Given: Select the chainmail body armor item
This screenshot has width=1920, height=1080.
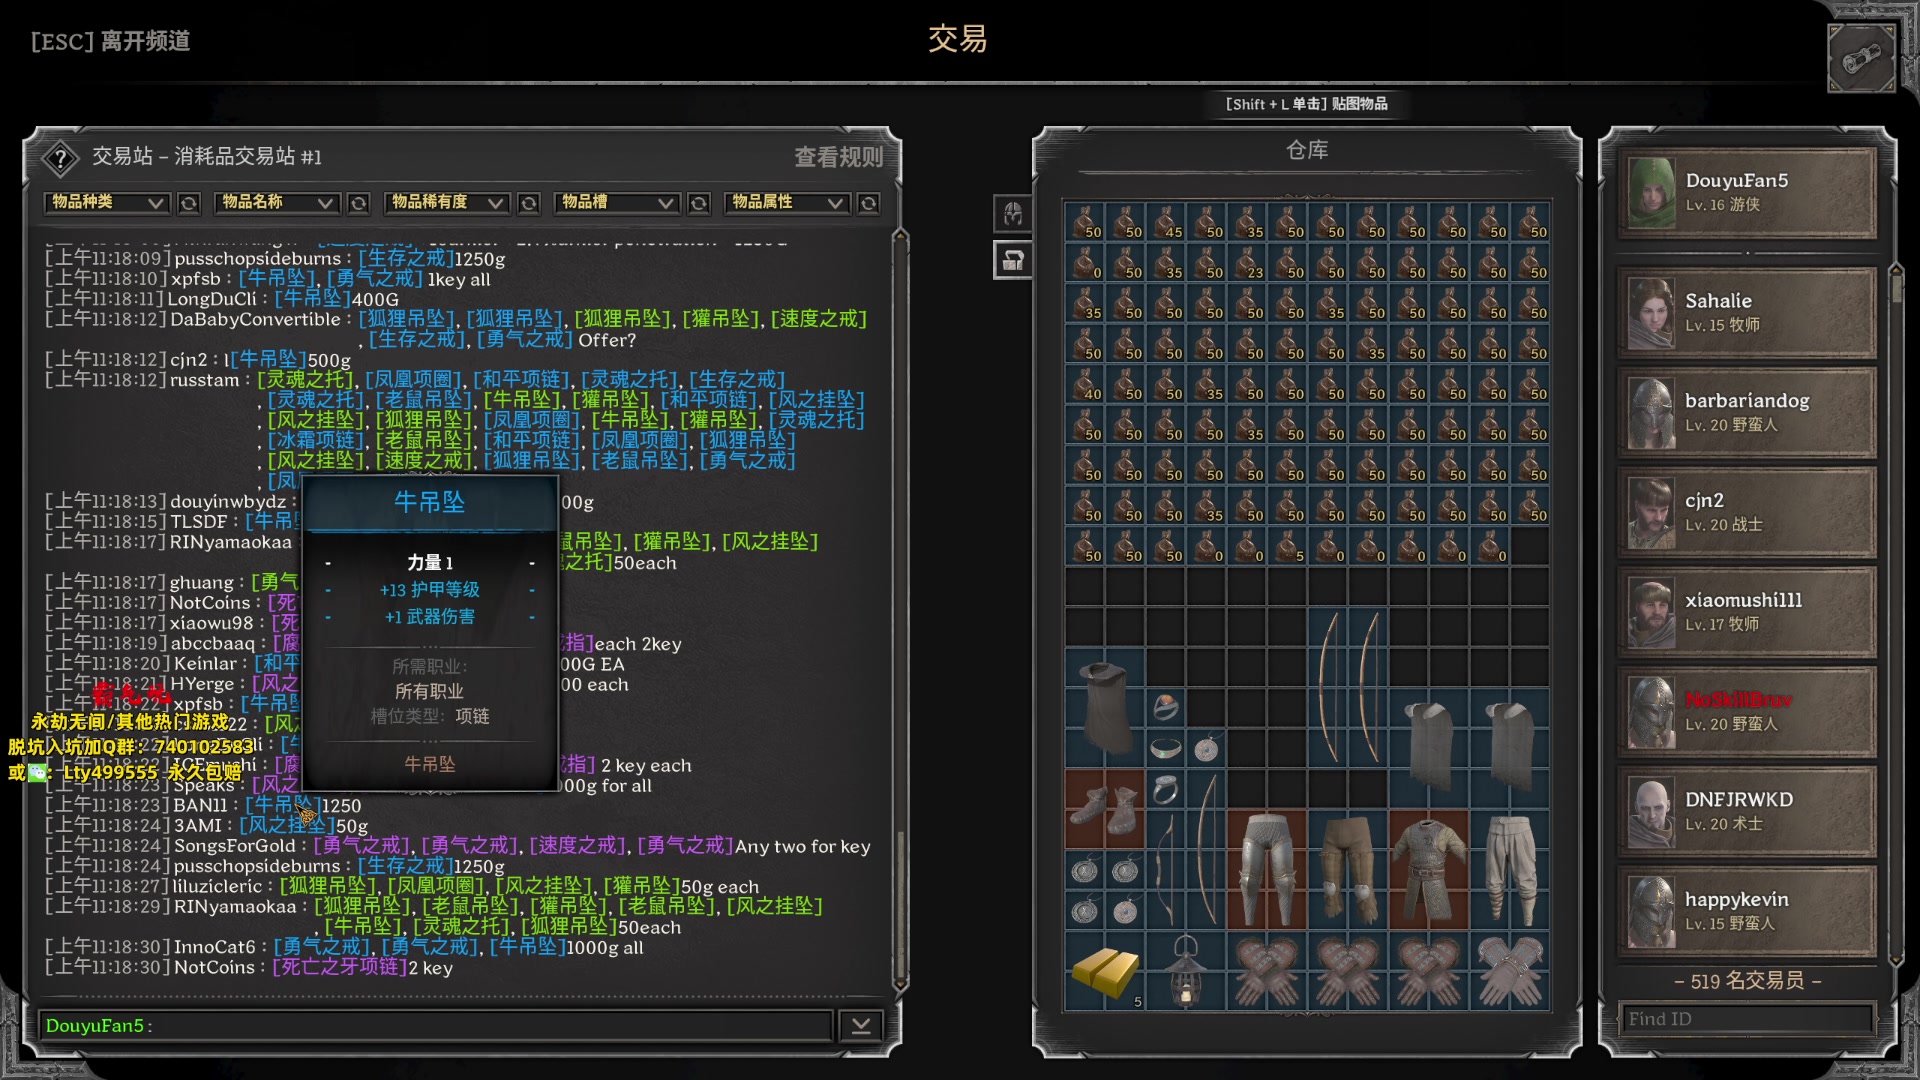Looking at the screenshot, I should click(1429, 870).
